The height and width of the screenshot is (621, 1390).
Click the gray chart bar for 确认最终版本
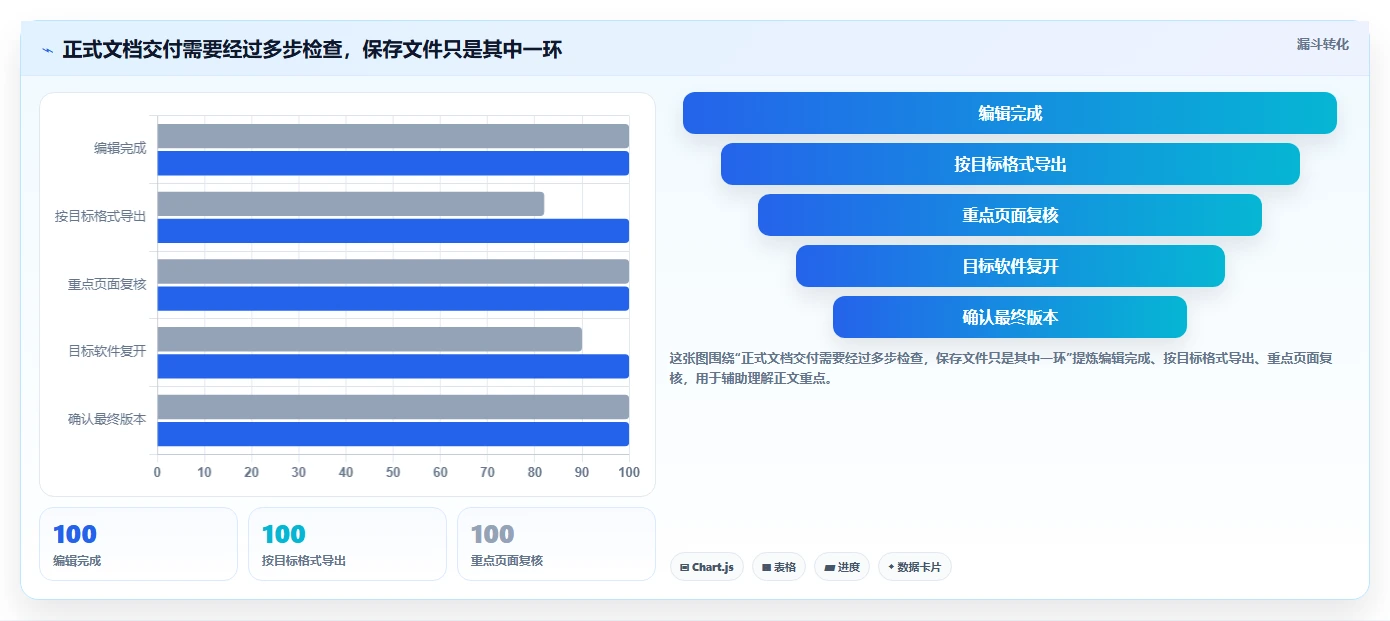(x=393, y=407)
